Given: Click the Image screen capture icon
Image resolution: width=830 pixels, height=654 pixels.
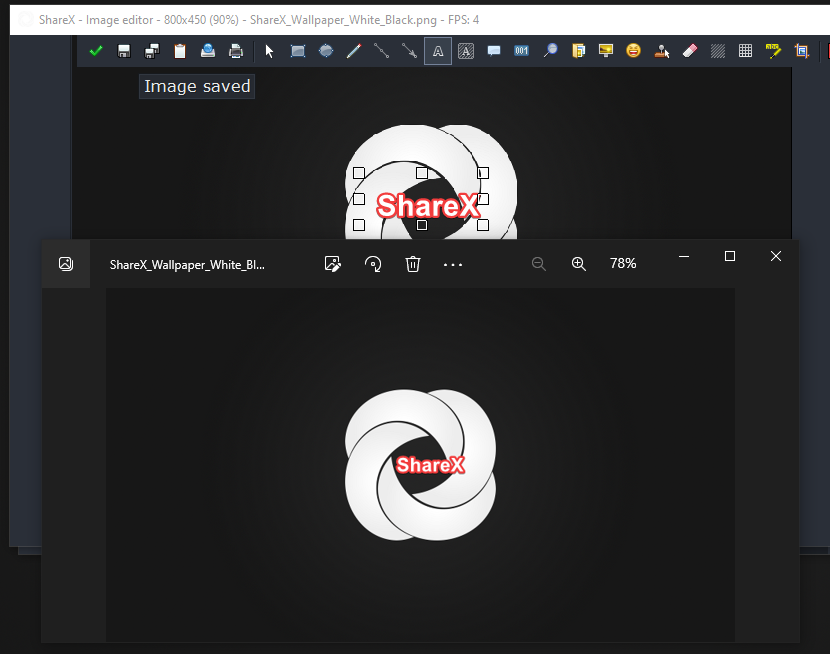Looking at the screenshot, I should point(606,51).
